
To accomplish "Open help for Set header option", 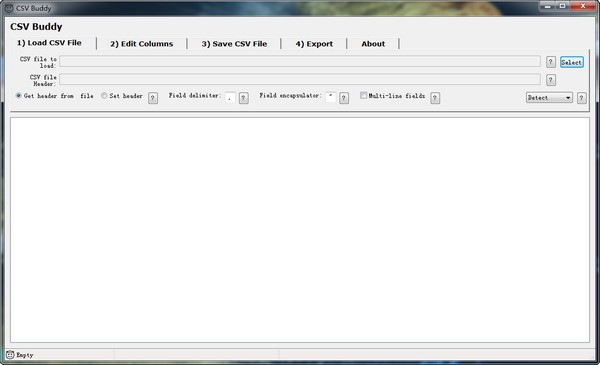I will 153,98.
